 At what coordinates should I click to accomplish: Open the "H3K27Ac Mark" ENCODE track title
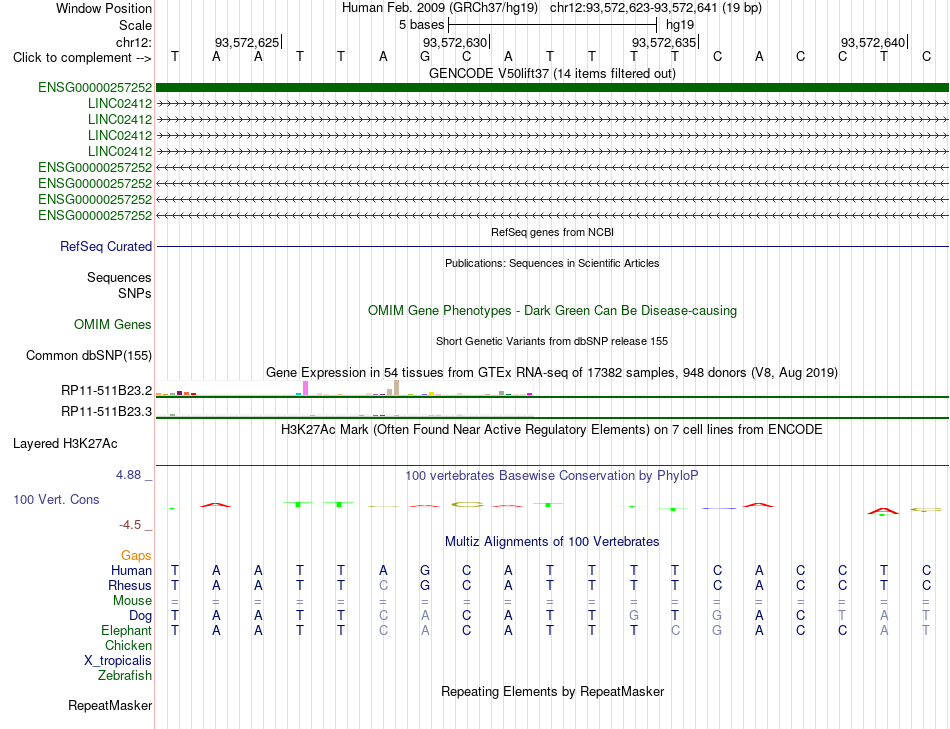tap(552, 430)
